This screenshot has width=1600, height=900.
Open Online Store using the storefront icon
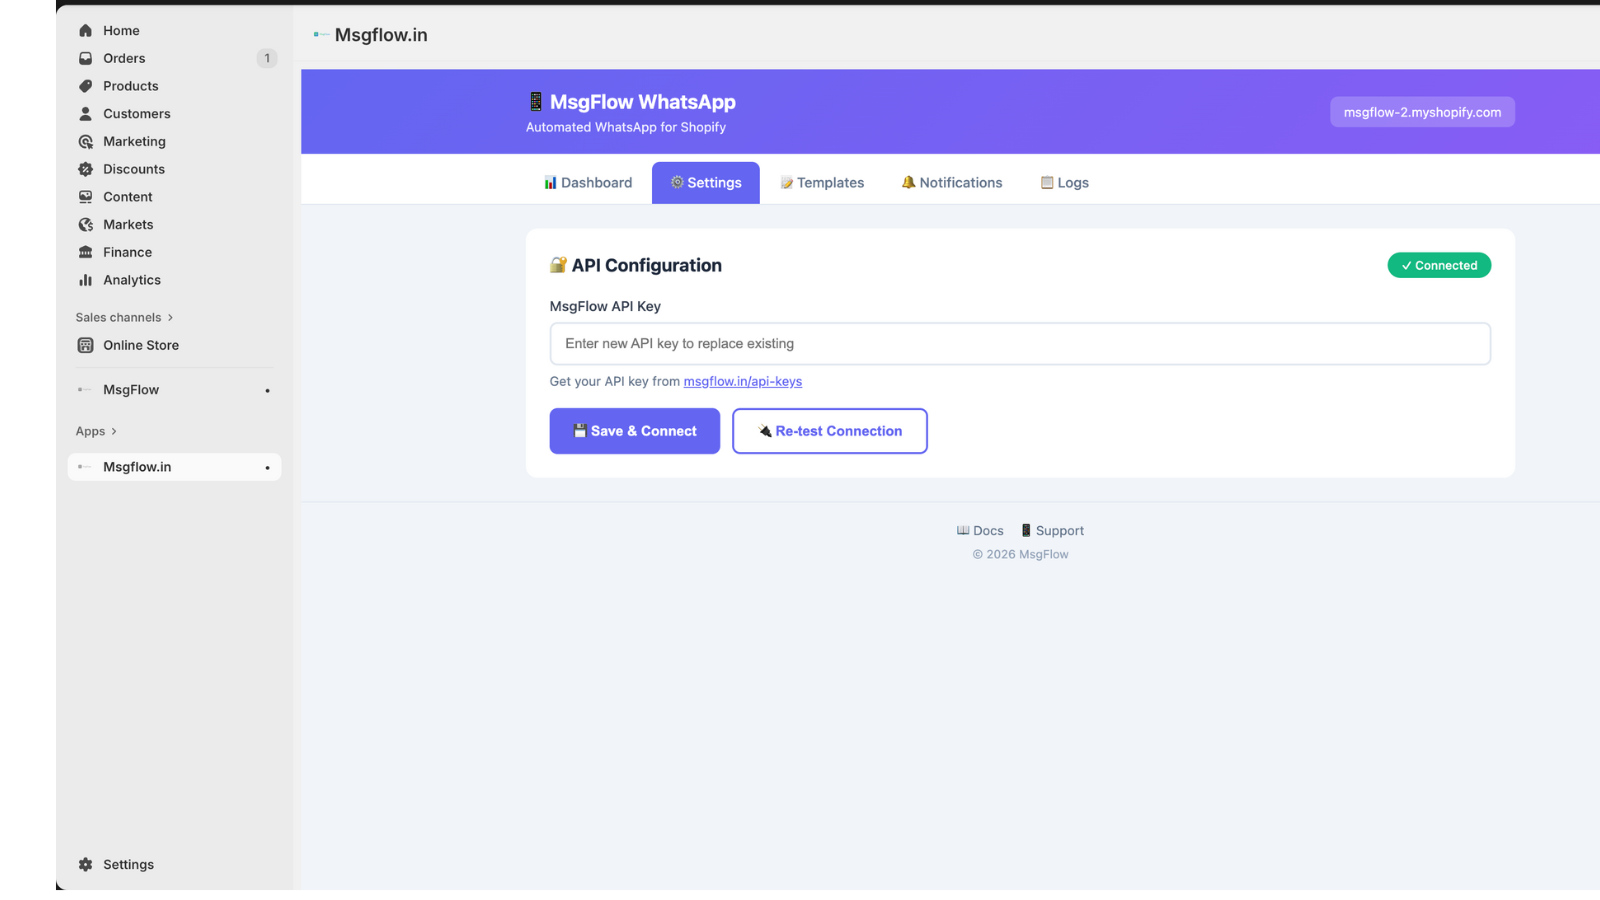coord(86,345)
